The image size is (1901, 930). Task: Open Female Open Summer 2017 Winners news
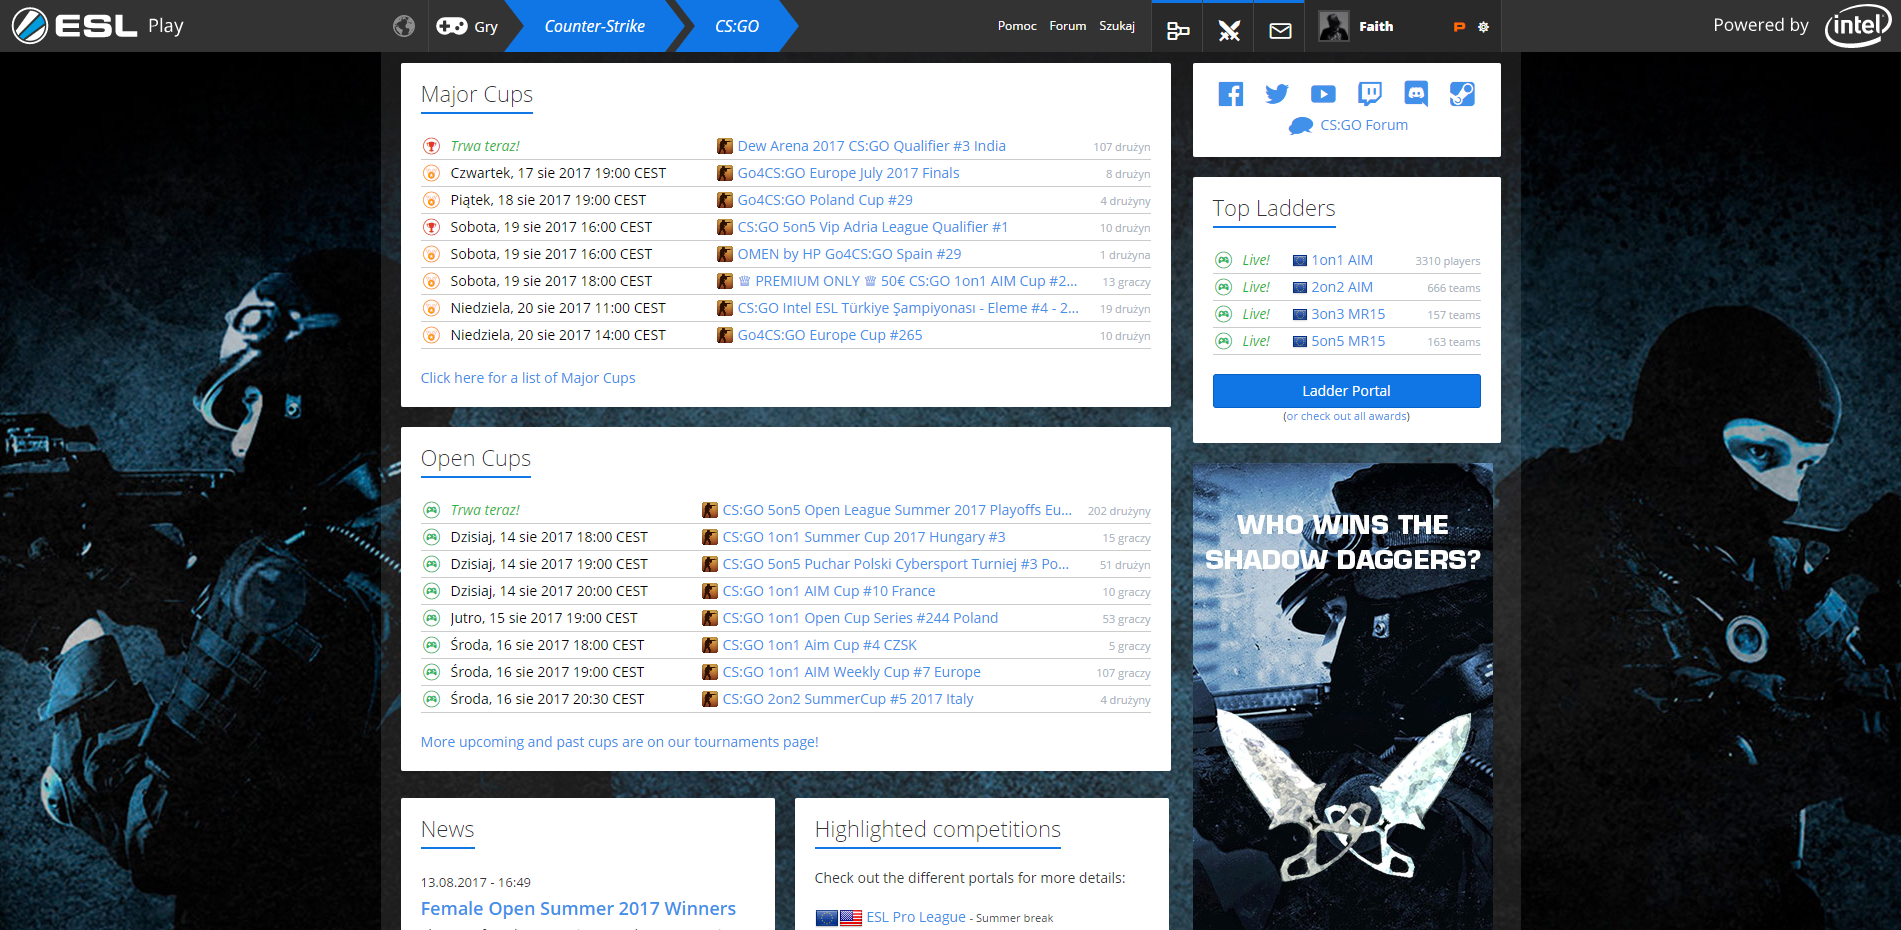point(578,908)
